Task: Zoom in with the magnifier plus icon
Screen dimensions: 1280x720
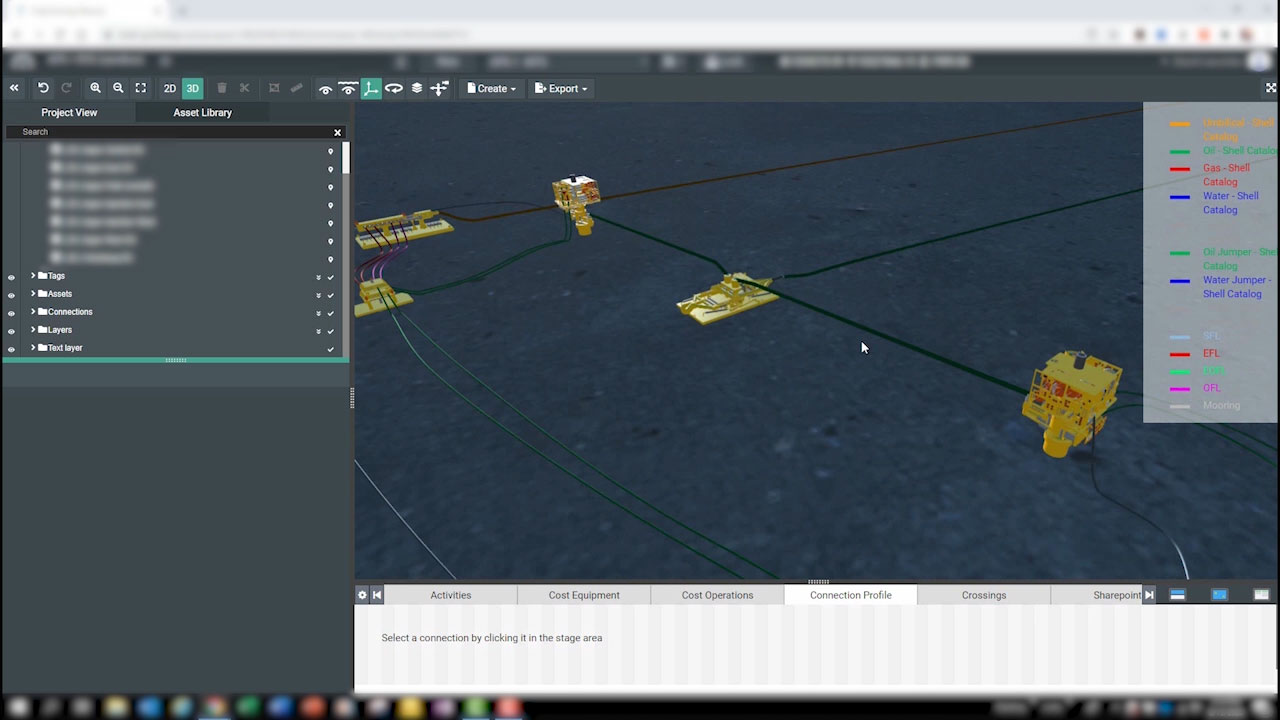Action: (x=95, y=88)
